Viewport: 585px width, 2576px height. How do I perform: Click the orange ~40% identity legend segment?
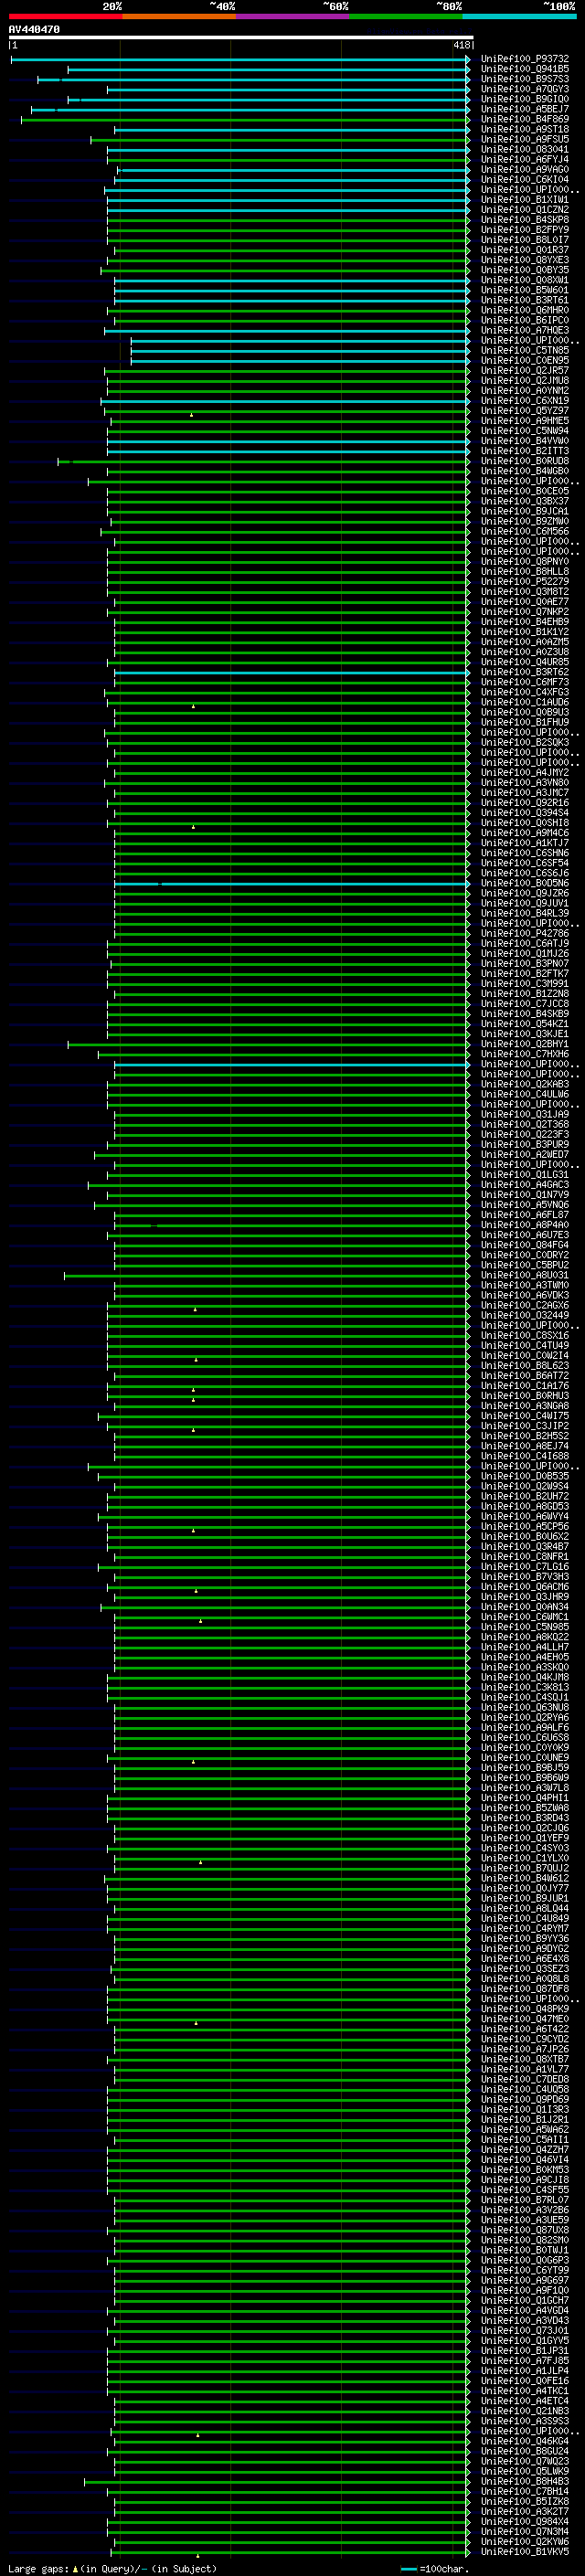(x=179, y=16)
